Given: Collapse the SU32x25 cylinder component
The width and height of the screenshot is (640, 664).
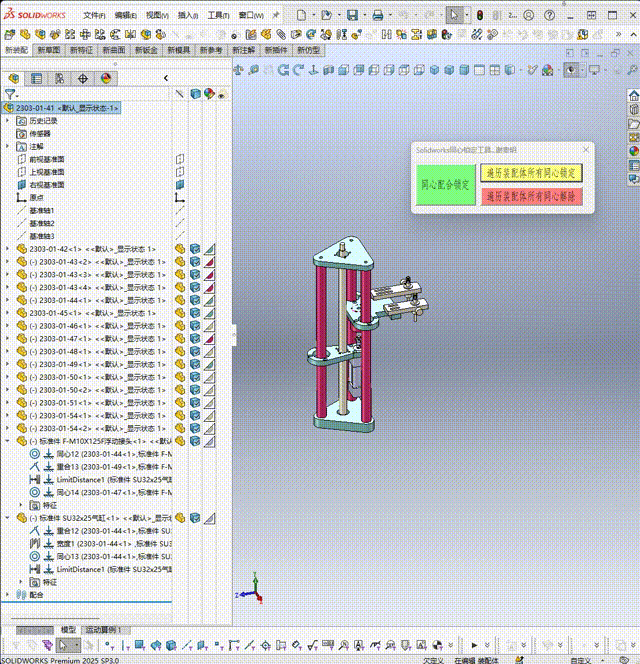Looking at the screenshot, I should tap(7, 518).
